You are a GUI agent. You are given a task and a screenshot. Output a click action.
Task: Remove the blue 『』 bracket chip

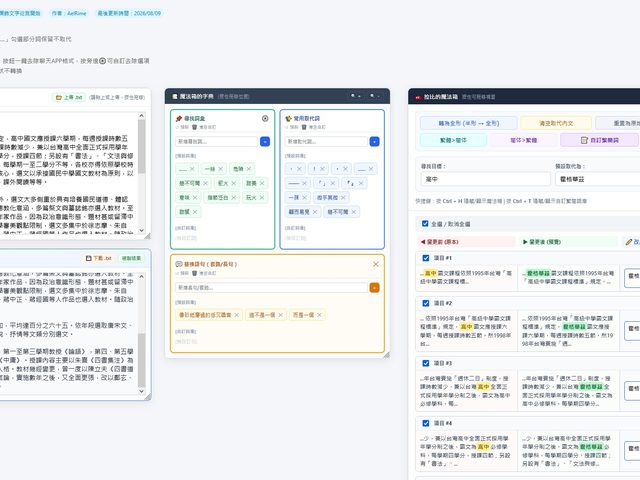click(361, 183)
